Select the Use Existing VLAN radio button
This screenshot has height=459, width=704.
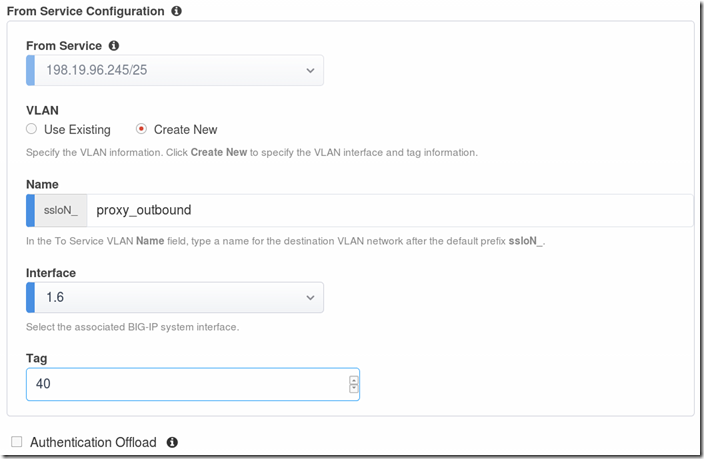coord(32,129)
